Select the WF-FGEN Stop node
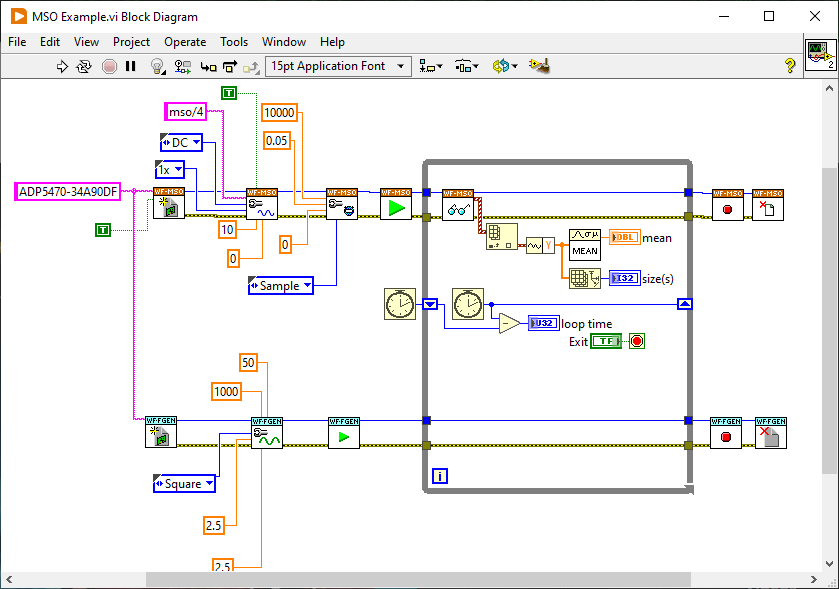Screen dimensions: 839x589 tap(726, 433)
